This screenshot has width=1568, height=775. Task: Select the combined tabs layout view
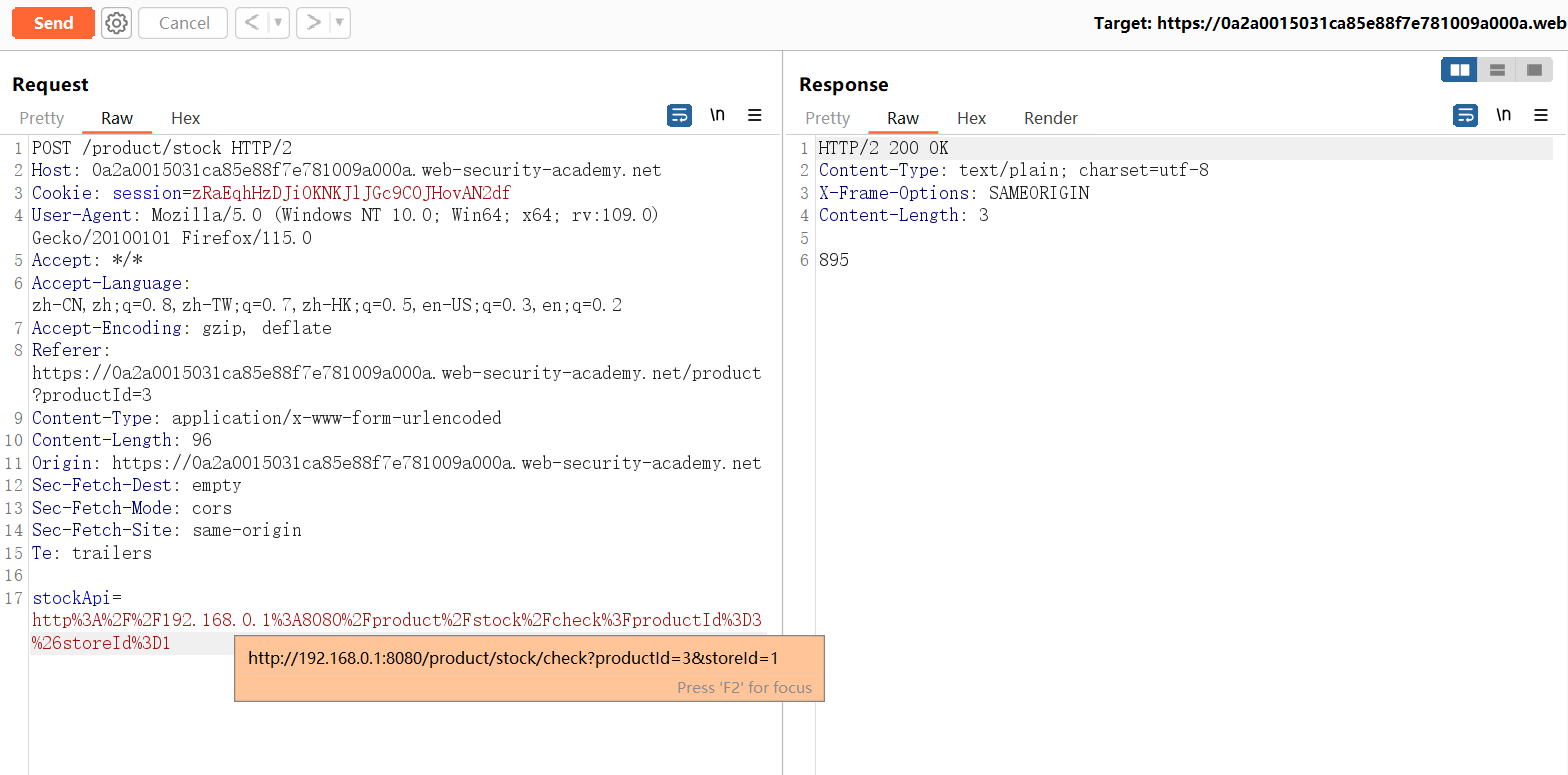1534,70
